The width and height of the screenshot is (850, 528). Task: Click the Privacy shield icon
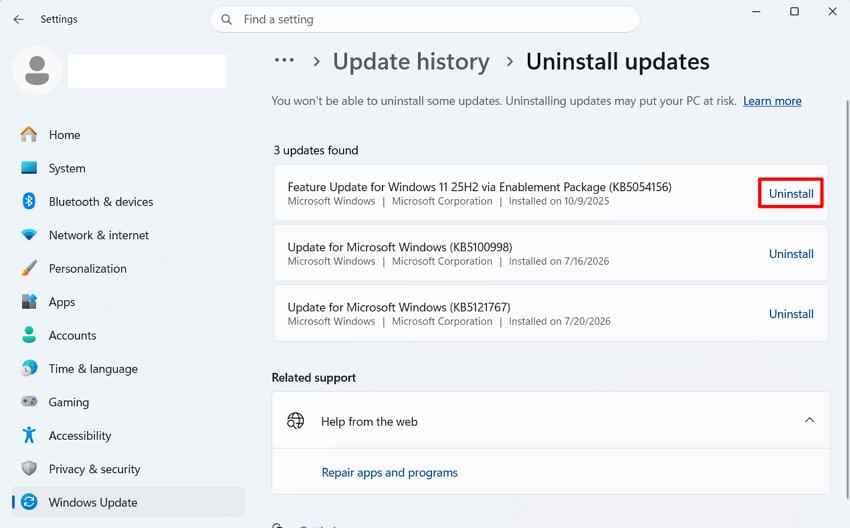point(29,468)
